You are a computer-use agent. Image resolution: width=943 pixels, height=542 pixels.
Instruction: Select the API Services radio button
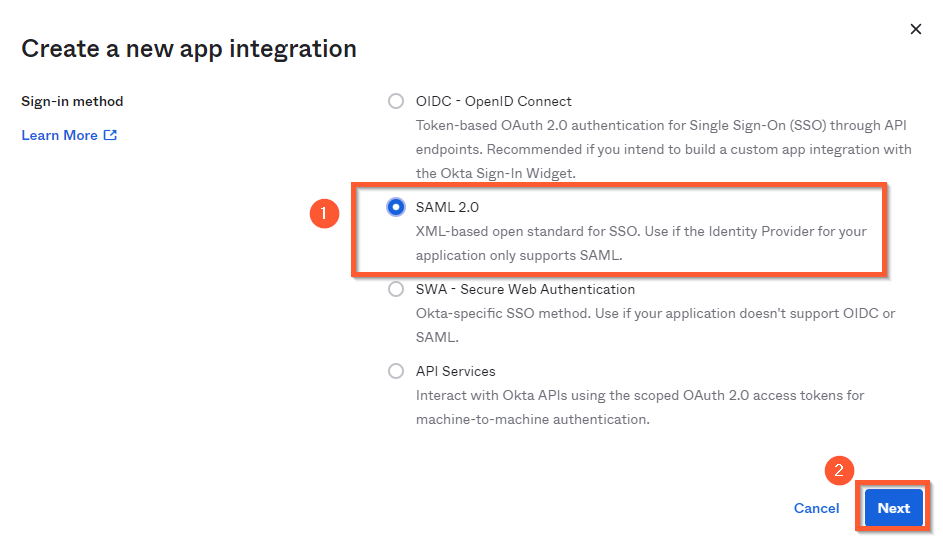(396, 371)
